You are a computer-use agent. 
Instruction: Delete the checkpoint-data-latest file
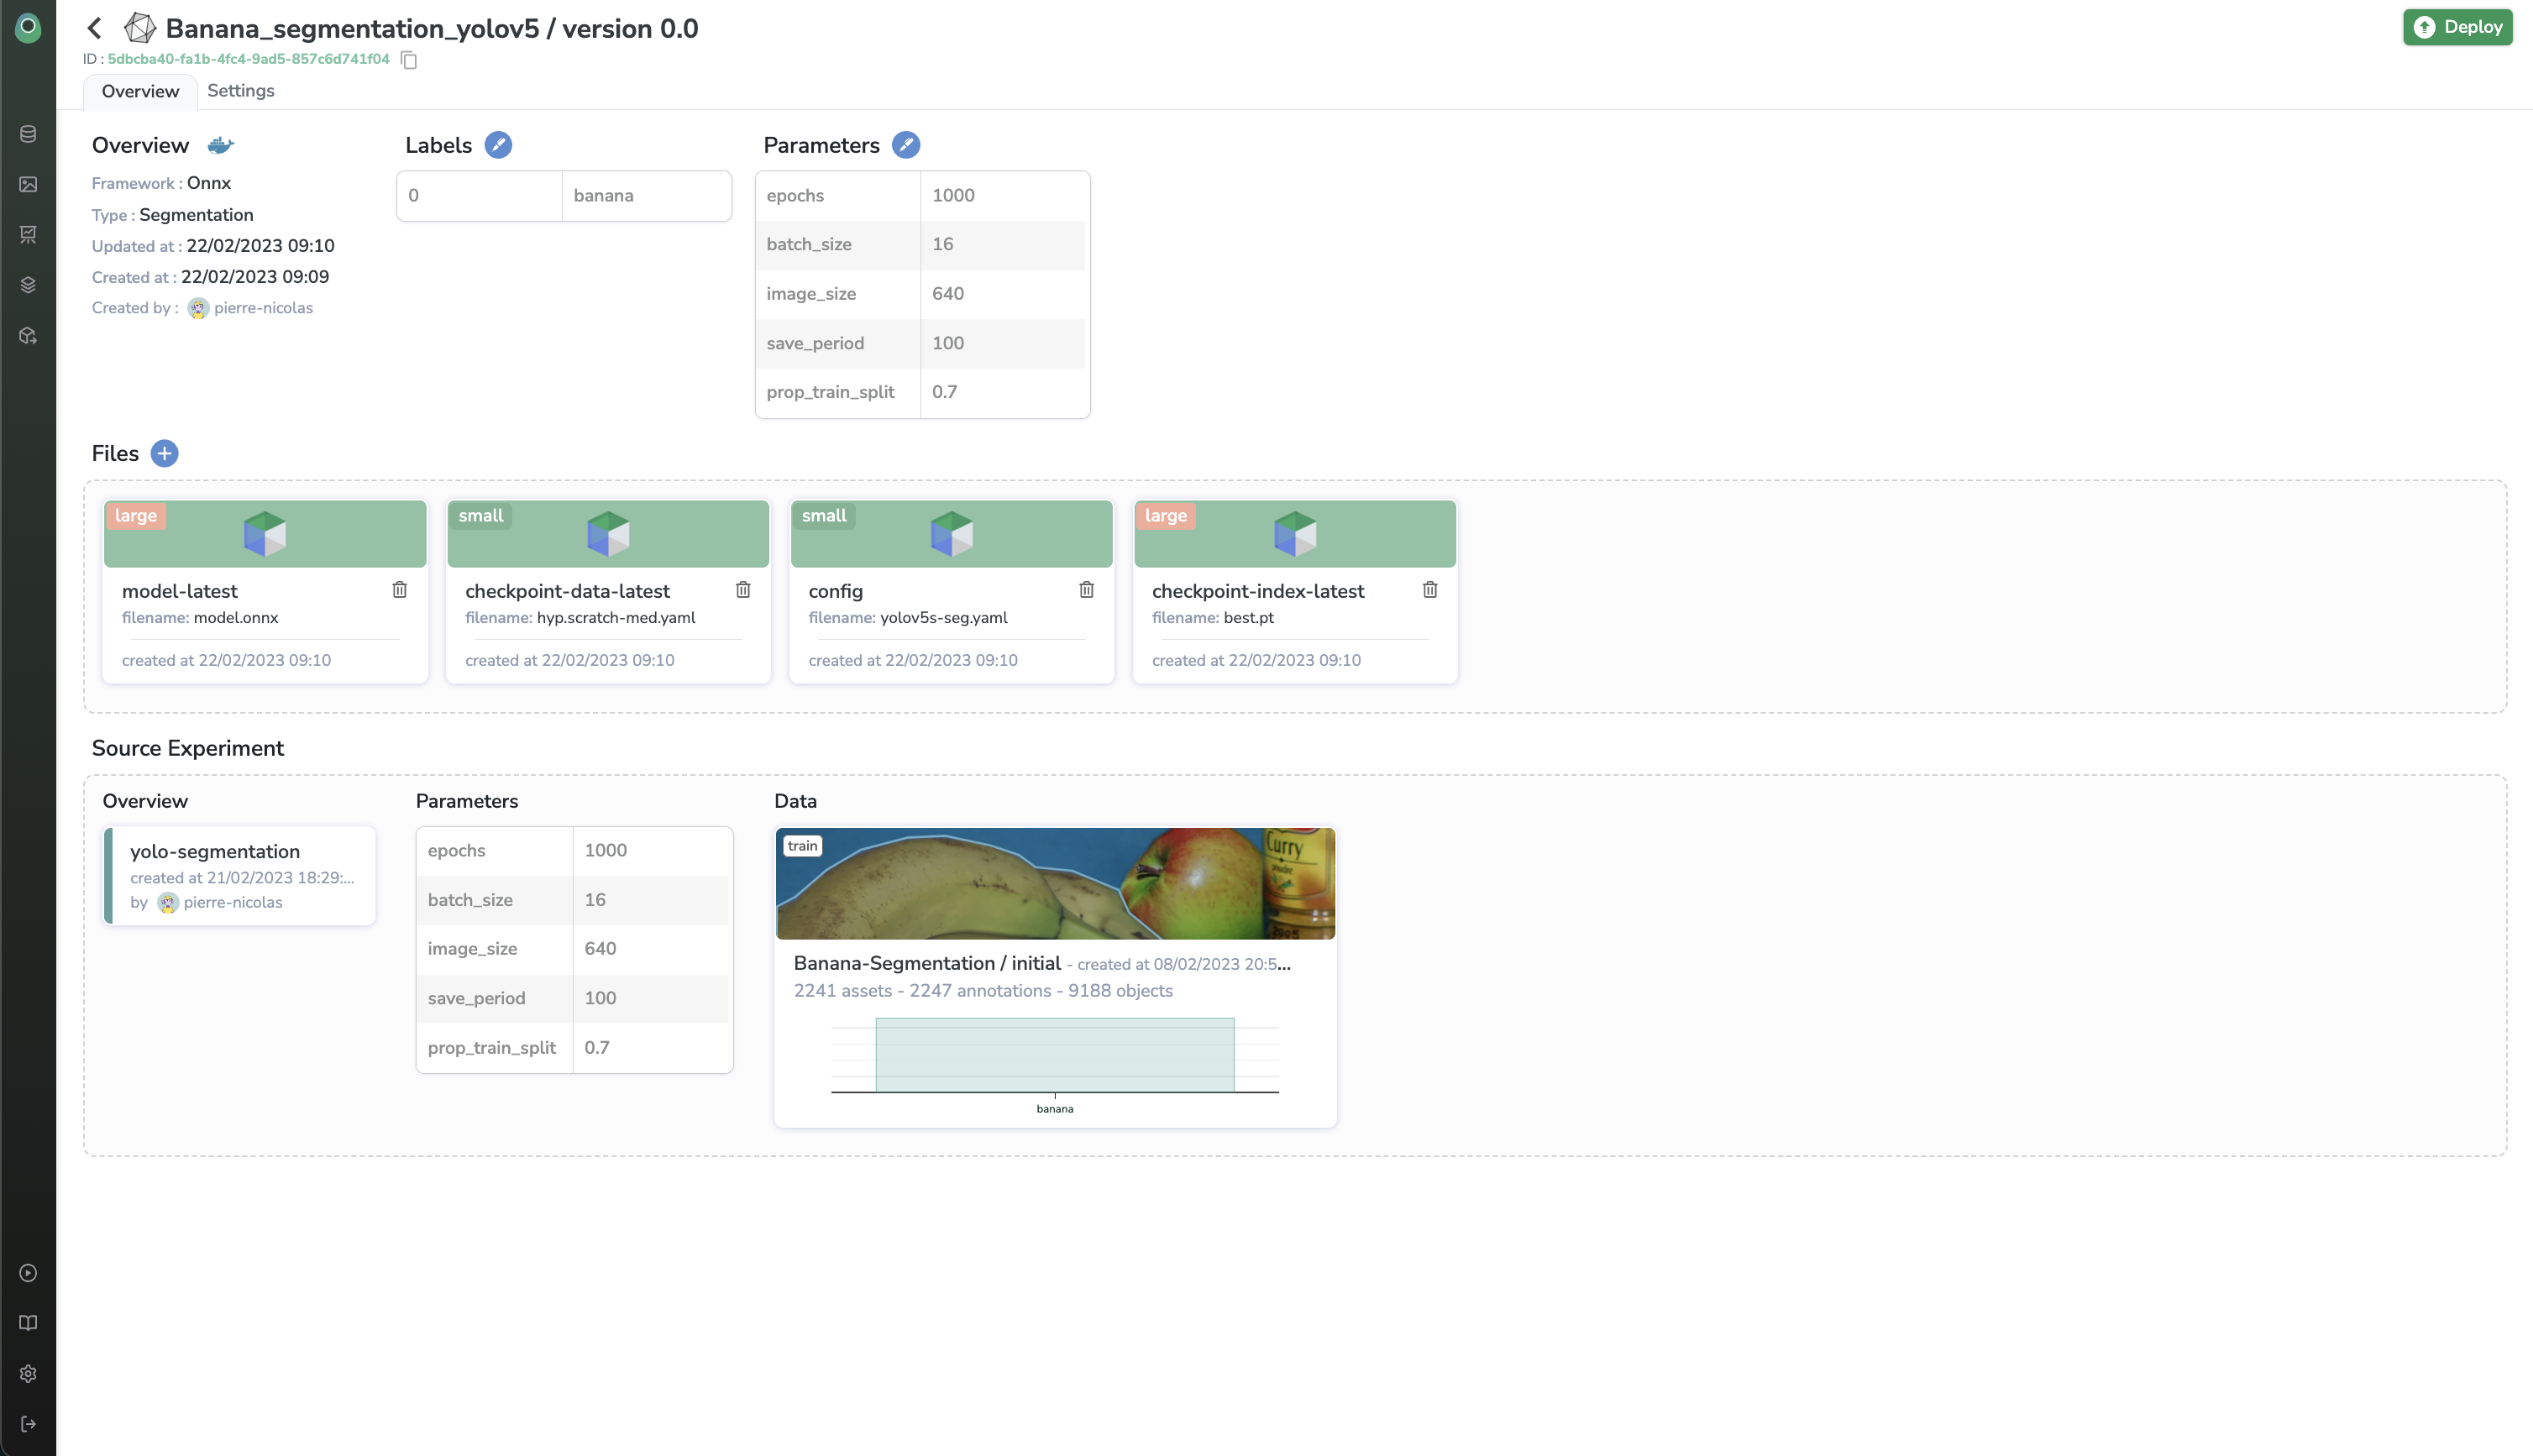pos(743,590)
